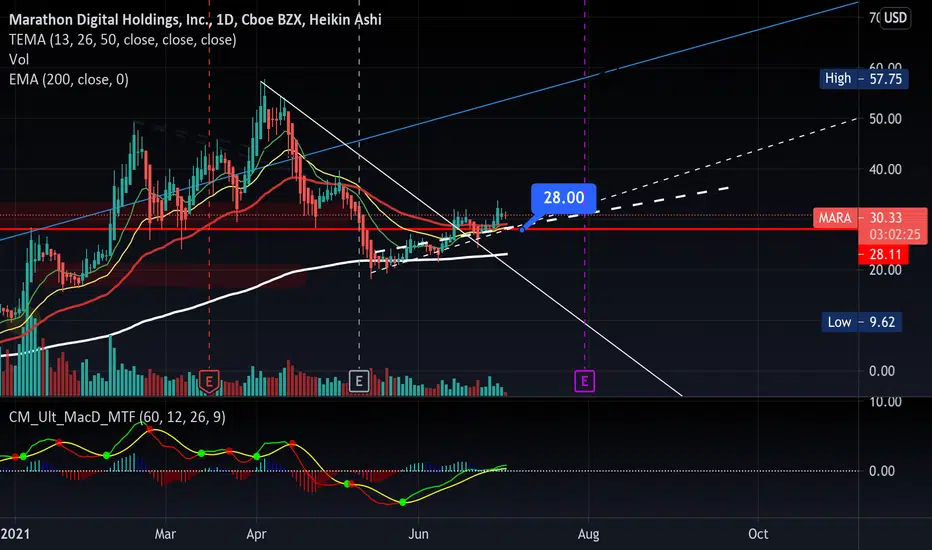Click the MARA 30.33 price tag

(x=870, y=218)
